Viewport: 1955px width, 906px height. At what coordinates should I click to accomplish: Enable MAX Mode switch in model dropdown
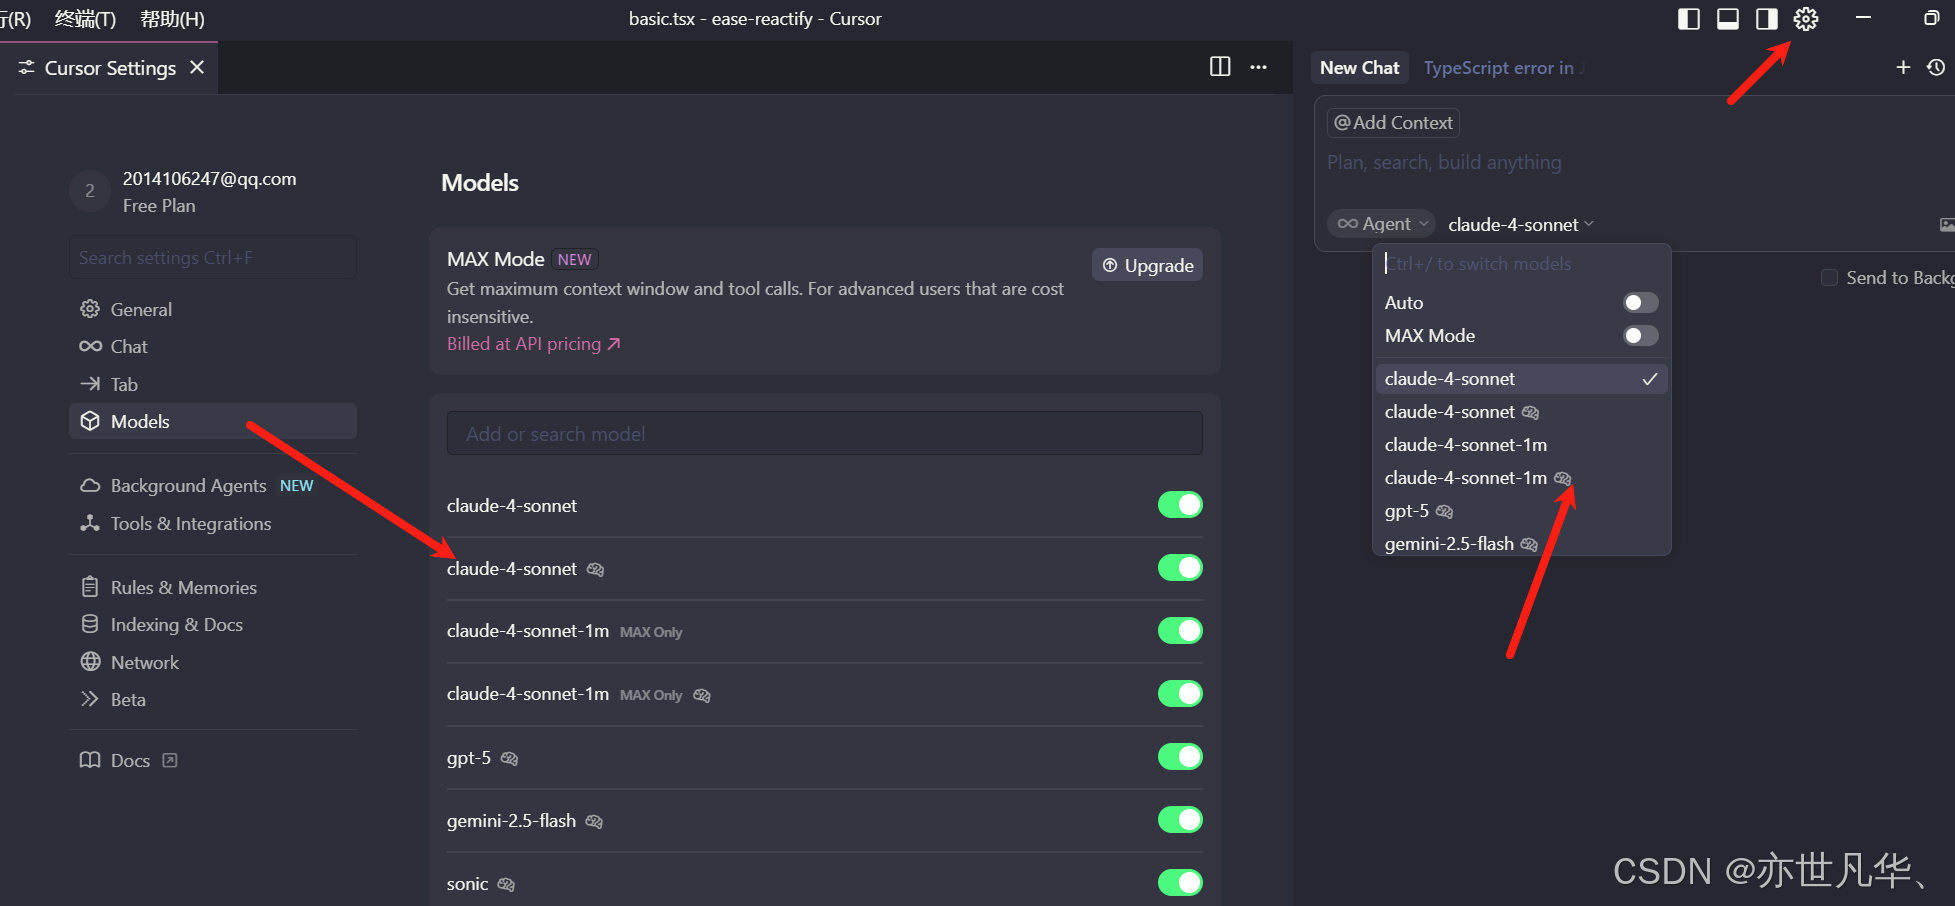[x=1640, y=335]
